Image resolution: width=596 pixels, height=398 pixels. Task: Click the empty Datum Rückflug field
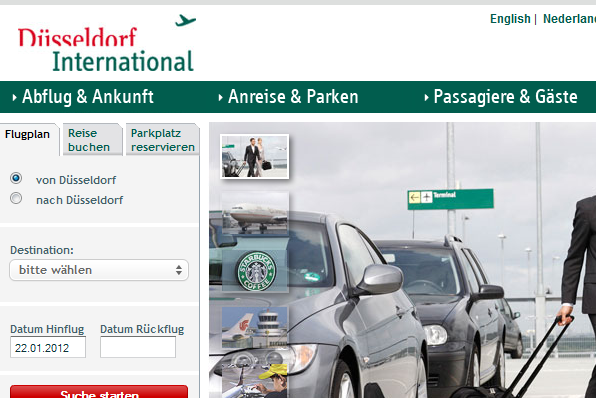pyautogui.click(x=138, y=347)
